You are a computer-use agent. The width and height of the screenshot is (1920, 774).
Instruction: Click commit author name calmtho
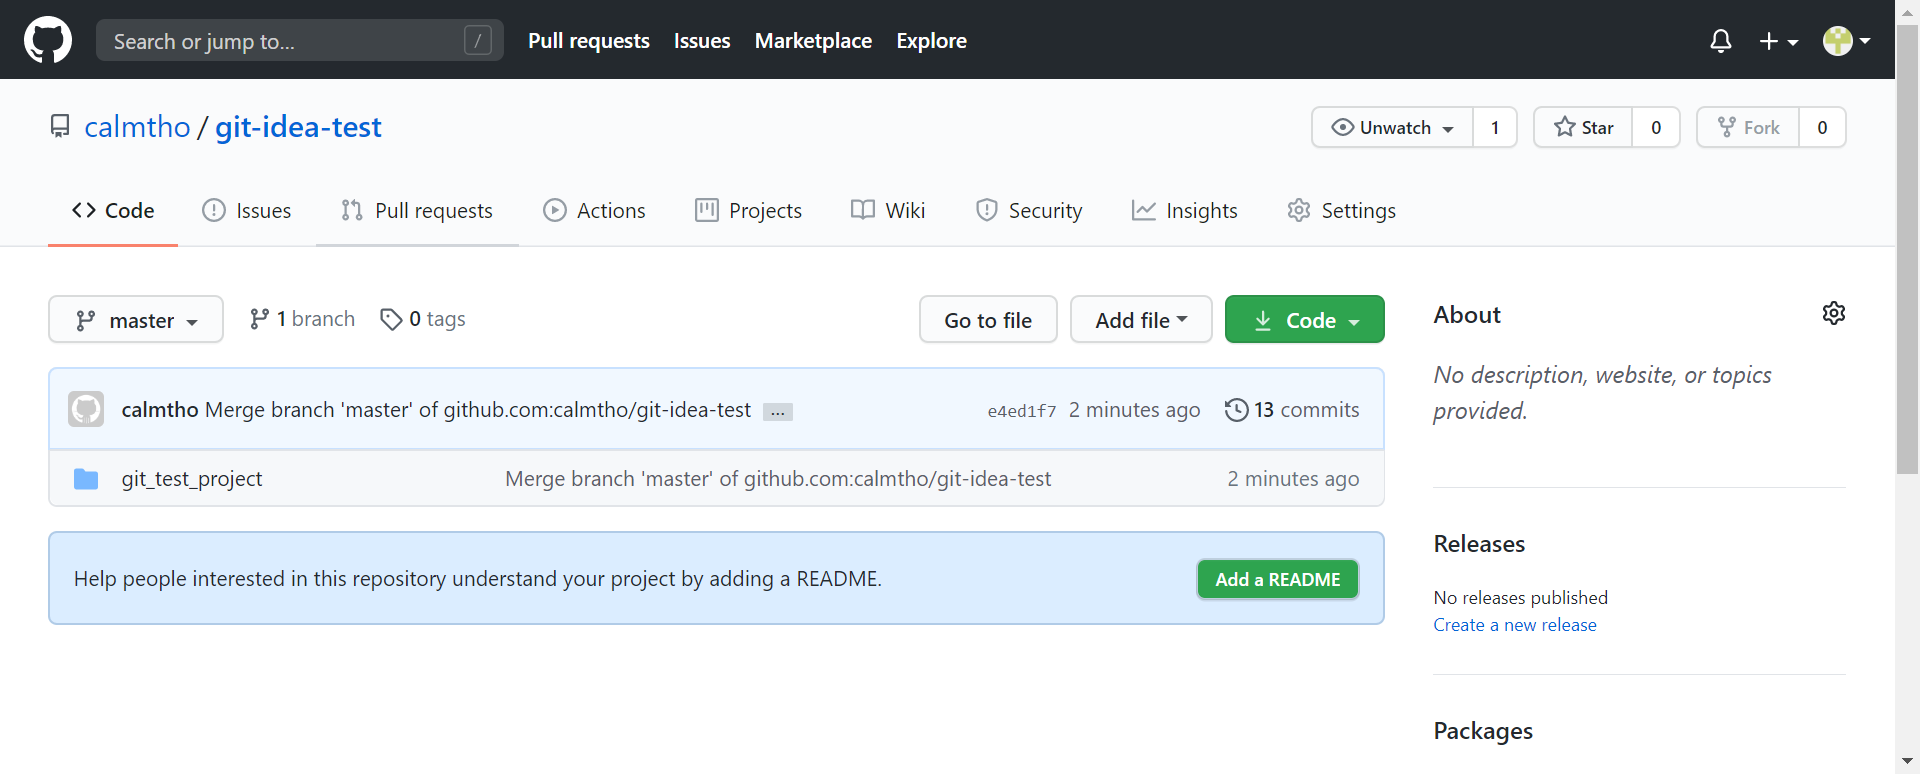tap(160, 410)
